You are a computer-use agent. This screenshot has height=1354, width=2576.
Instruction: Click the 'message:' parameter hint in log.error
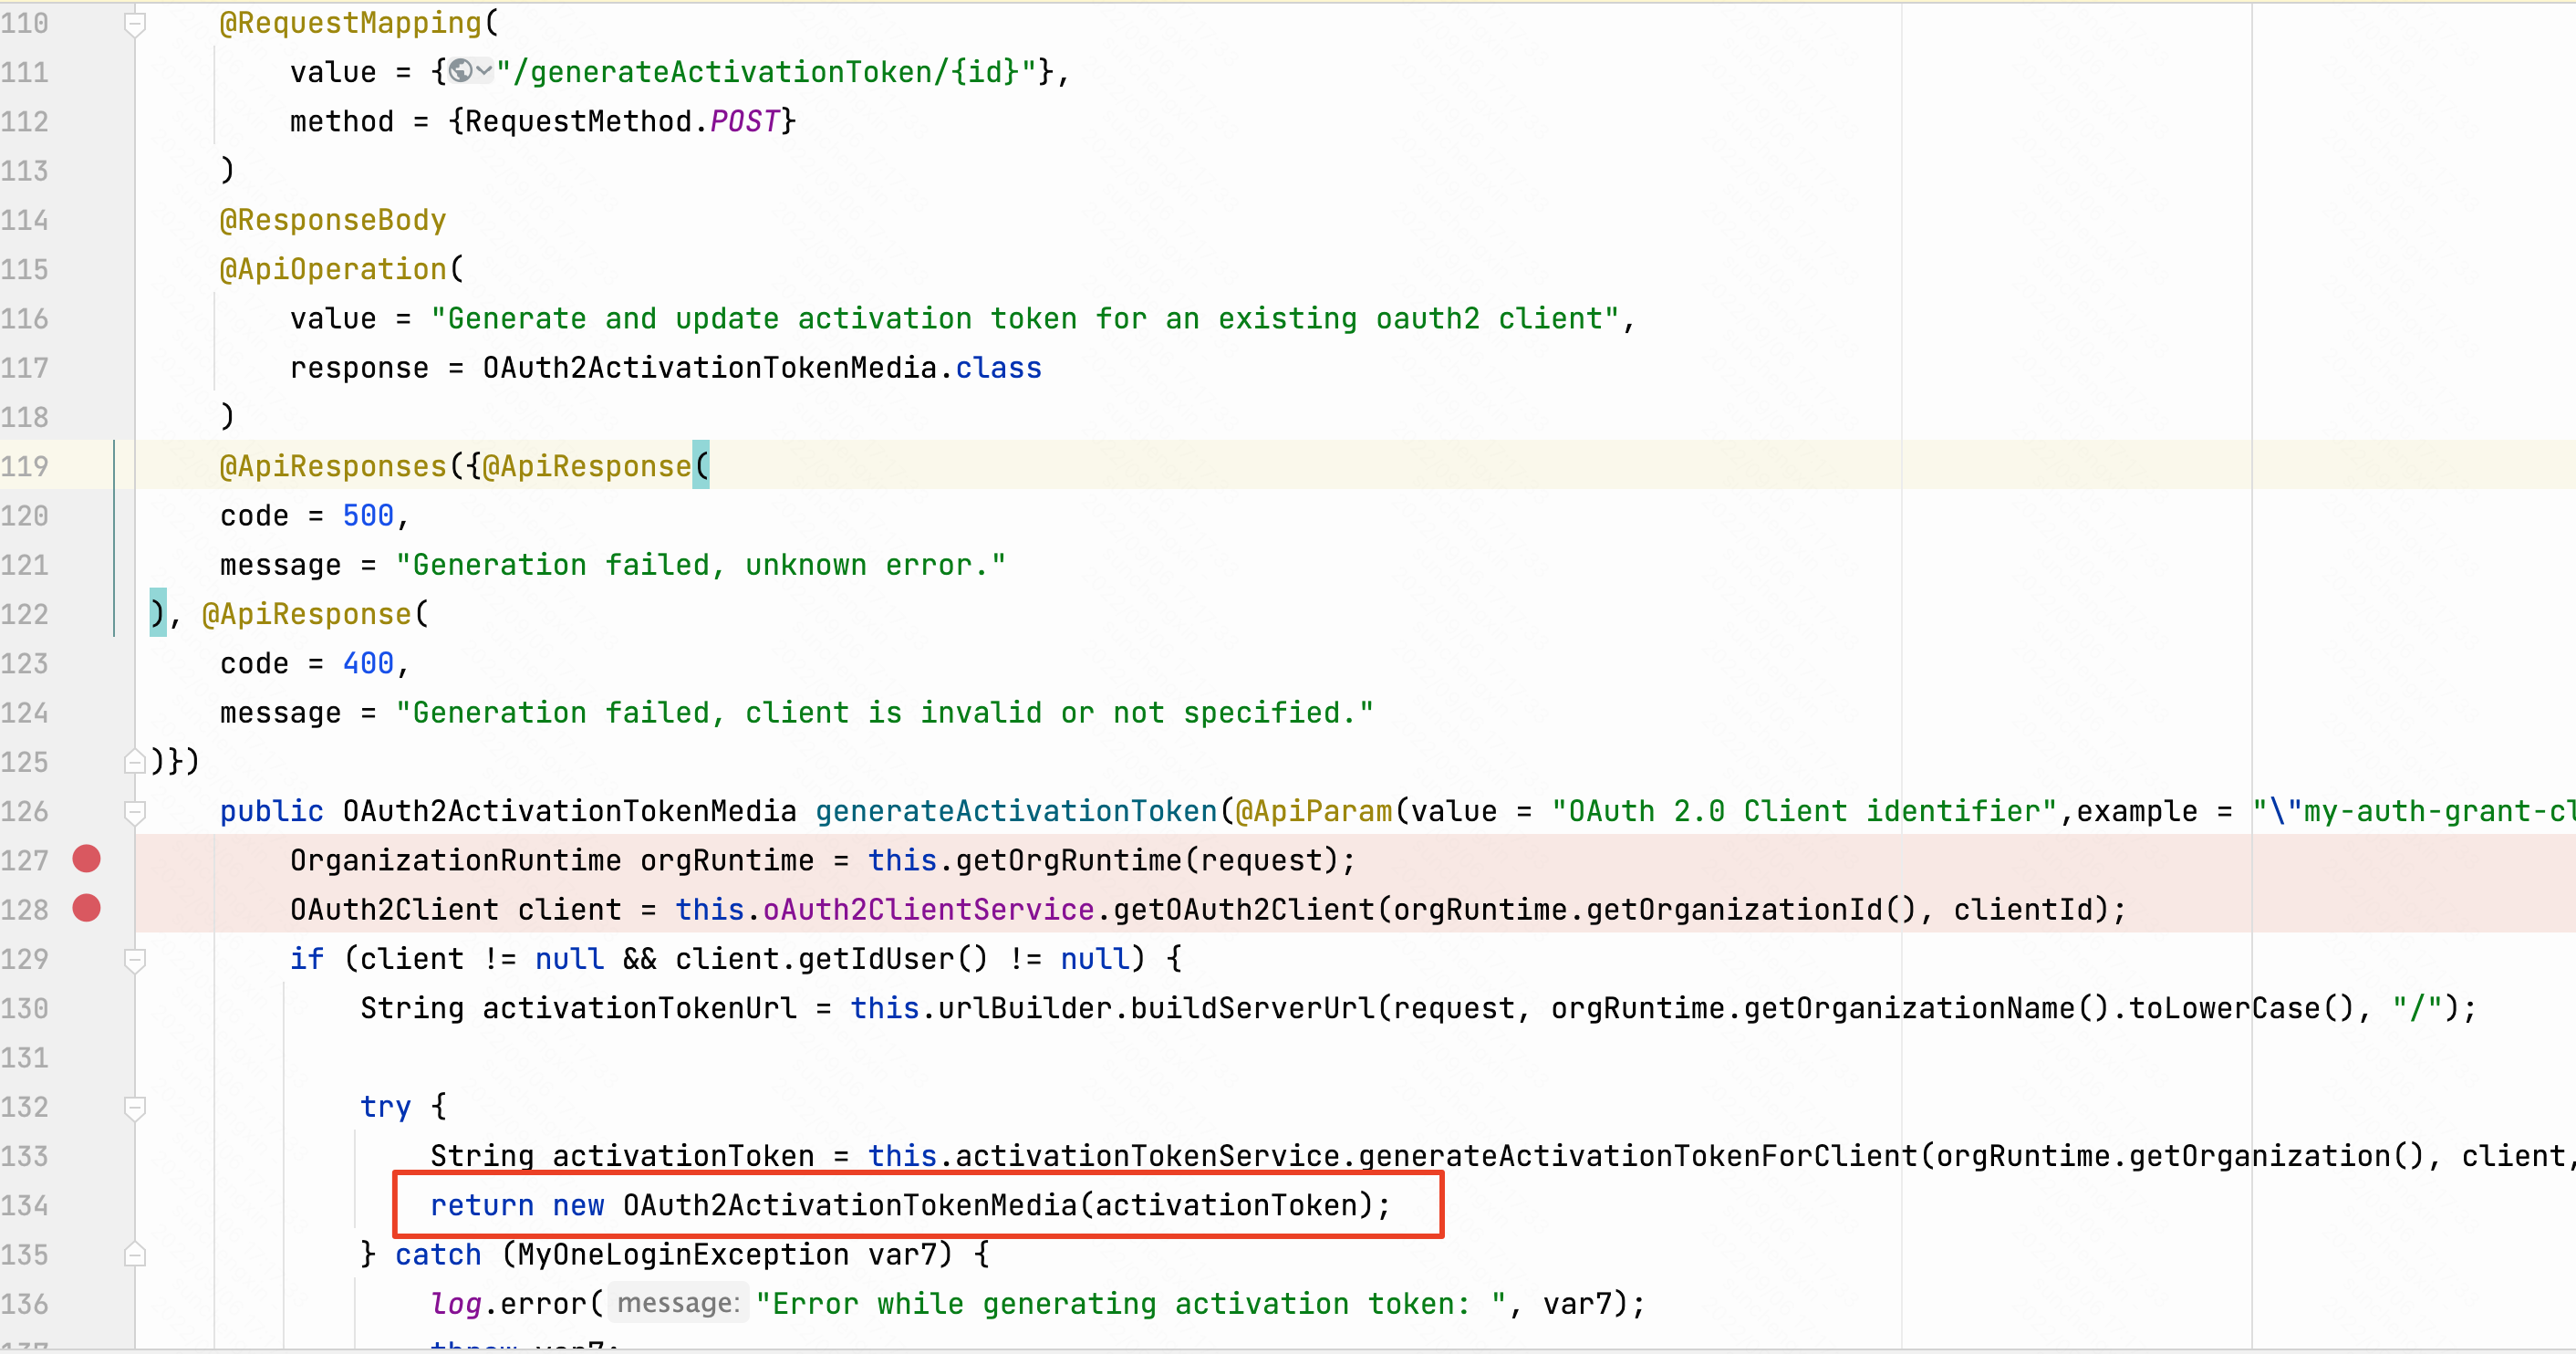coord(678,1303)
